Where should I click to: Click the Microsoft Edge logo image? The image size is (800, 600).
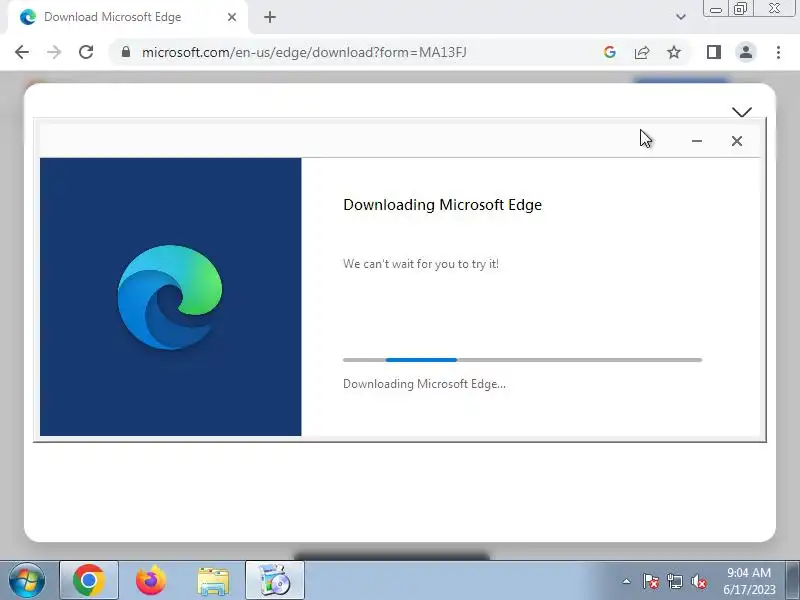coord(170,297)
